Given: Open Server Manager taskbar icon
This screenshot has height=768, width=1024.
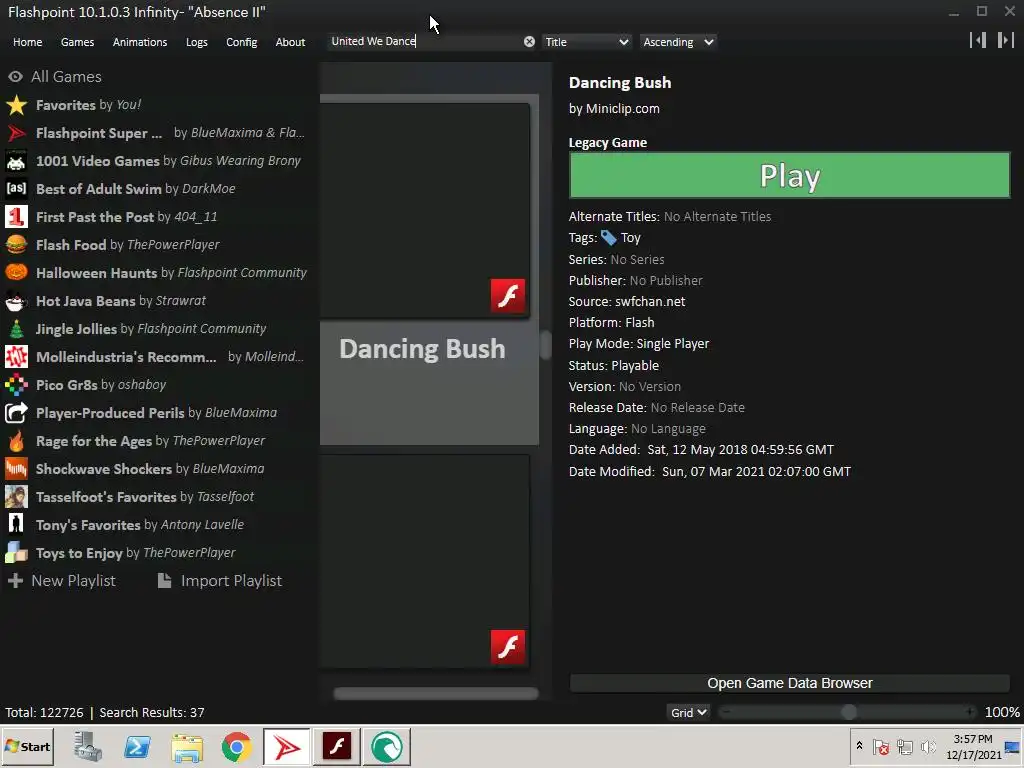Looking at the screenshot, I should tap(88, 747).
